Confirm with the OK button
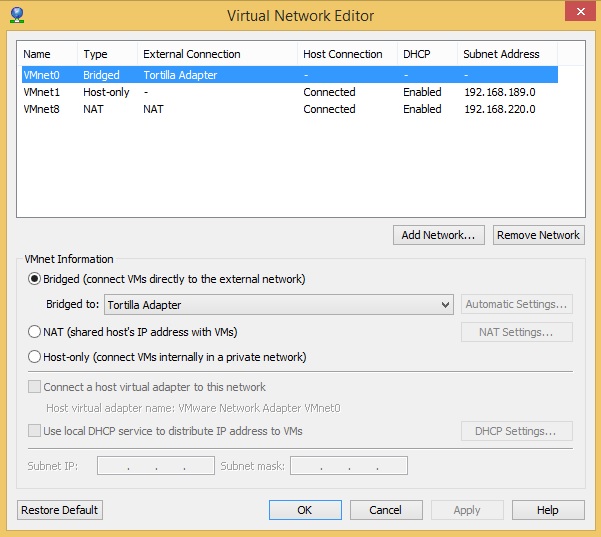This screenshot has width=601, height=537. (x=305, y=510)
